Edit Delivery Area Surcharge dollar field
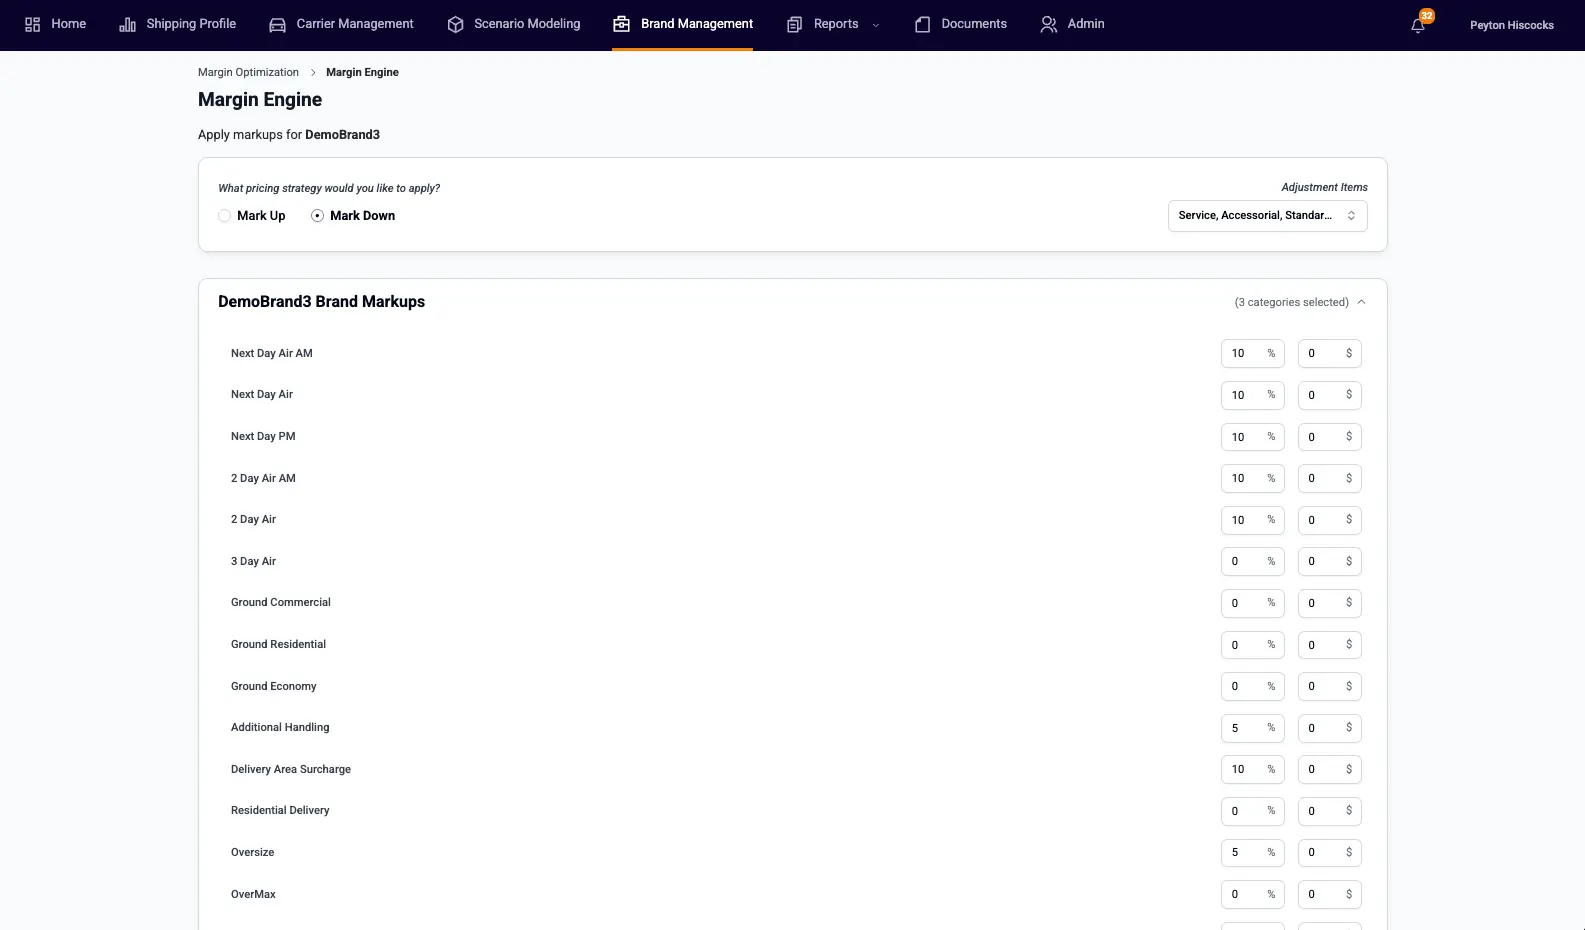 click(1329, 769)
